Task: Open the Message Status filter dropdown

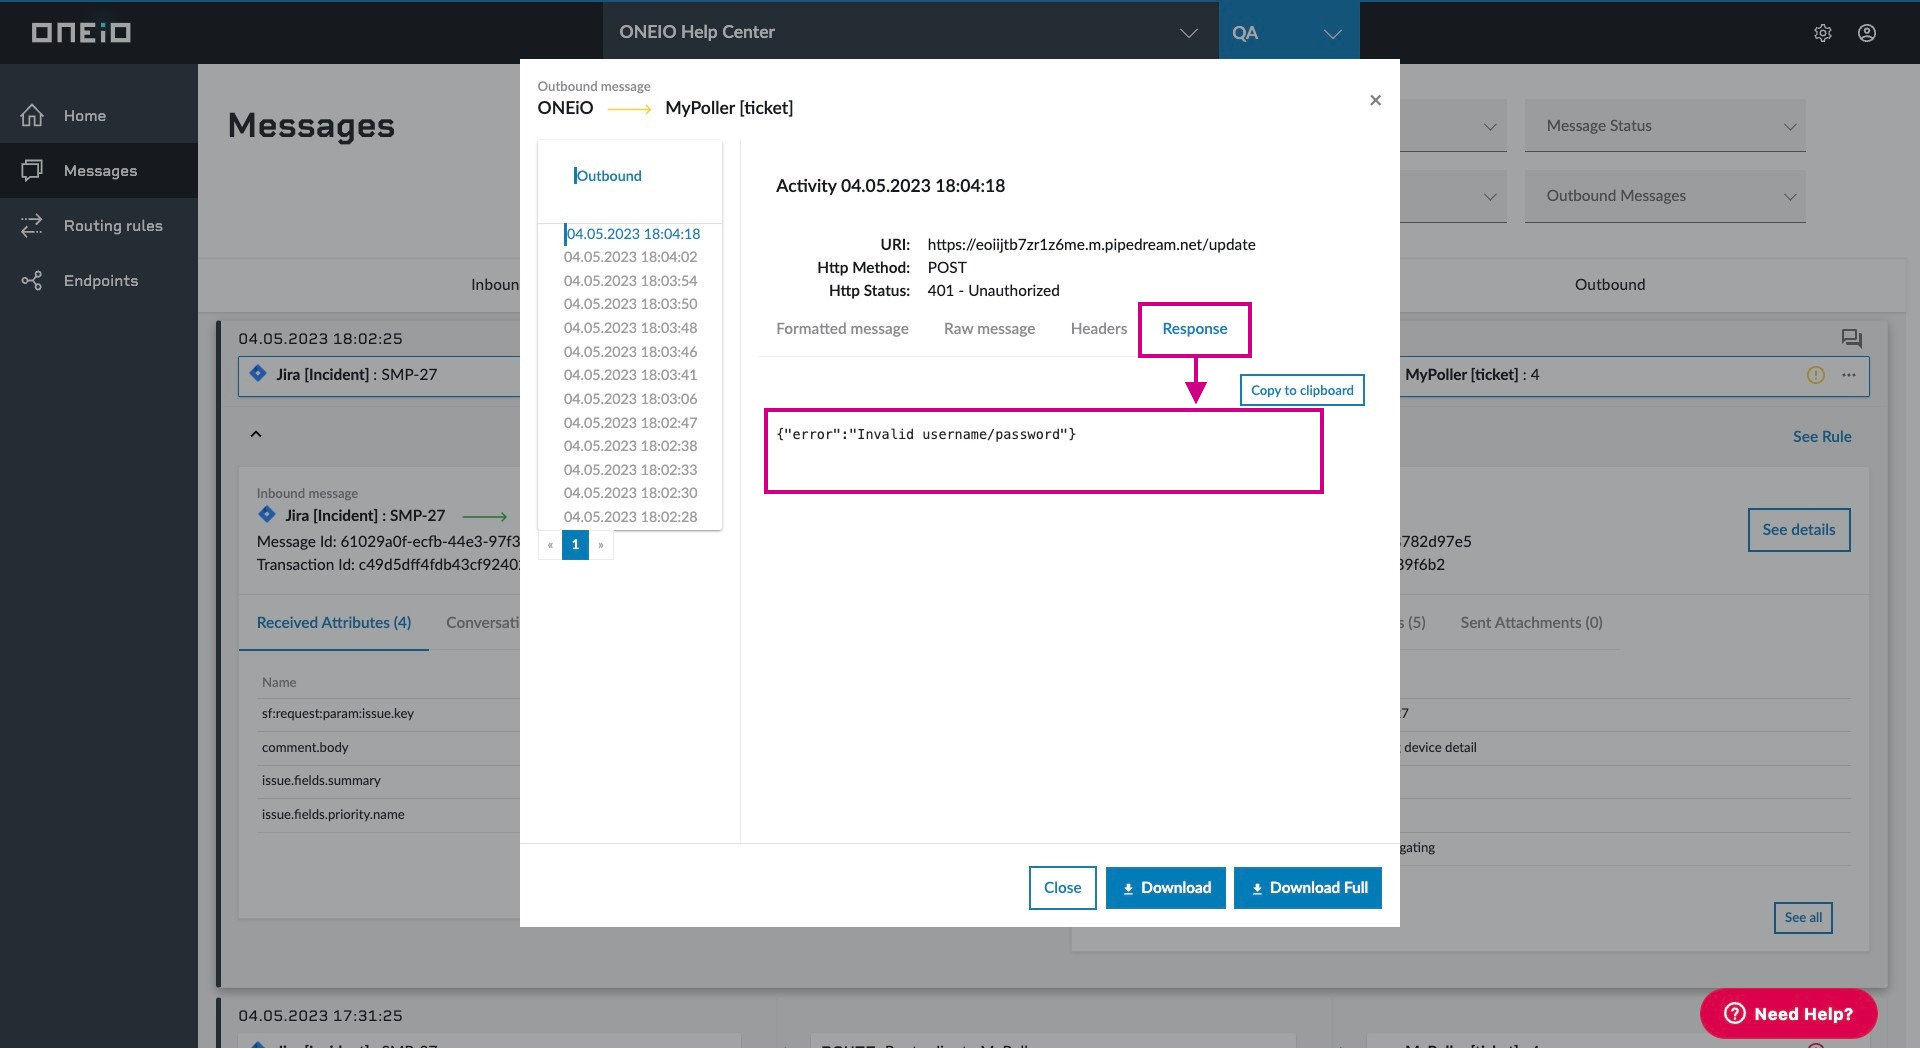Action: click(1665, 126)
